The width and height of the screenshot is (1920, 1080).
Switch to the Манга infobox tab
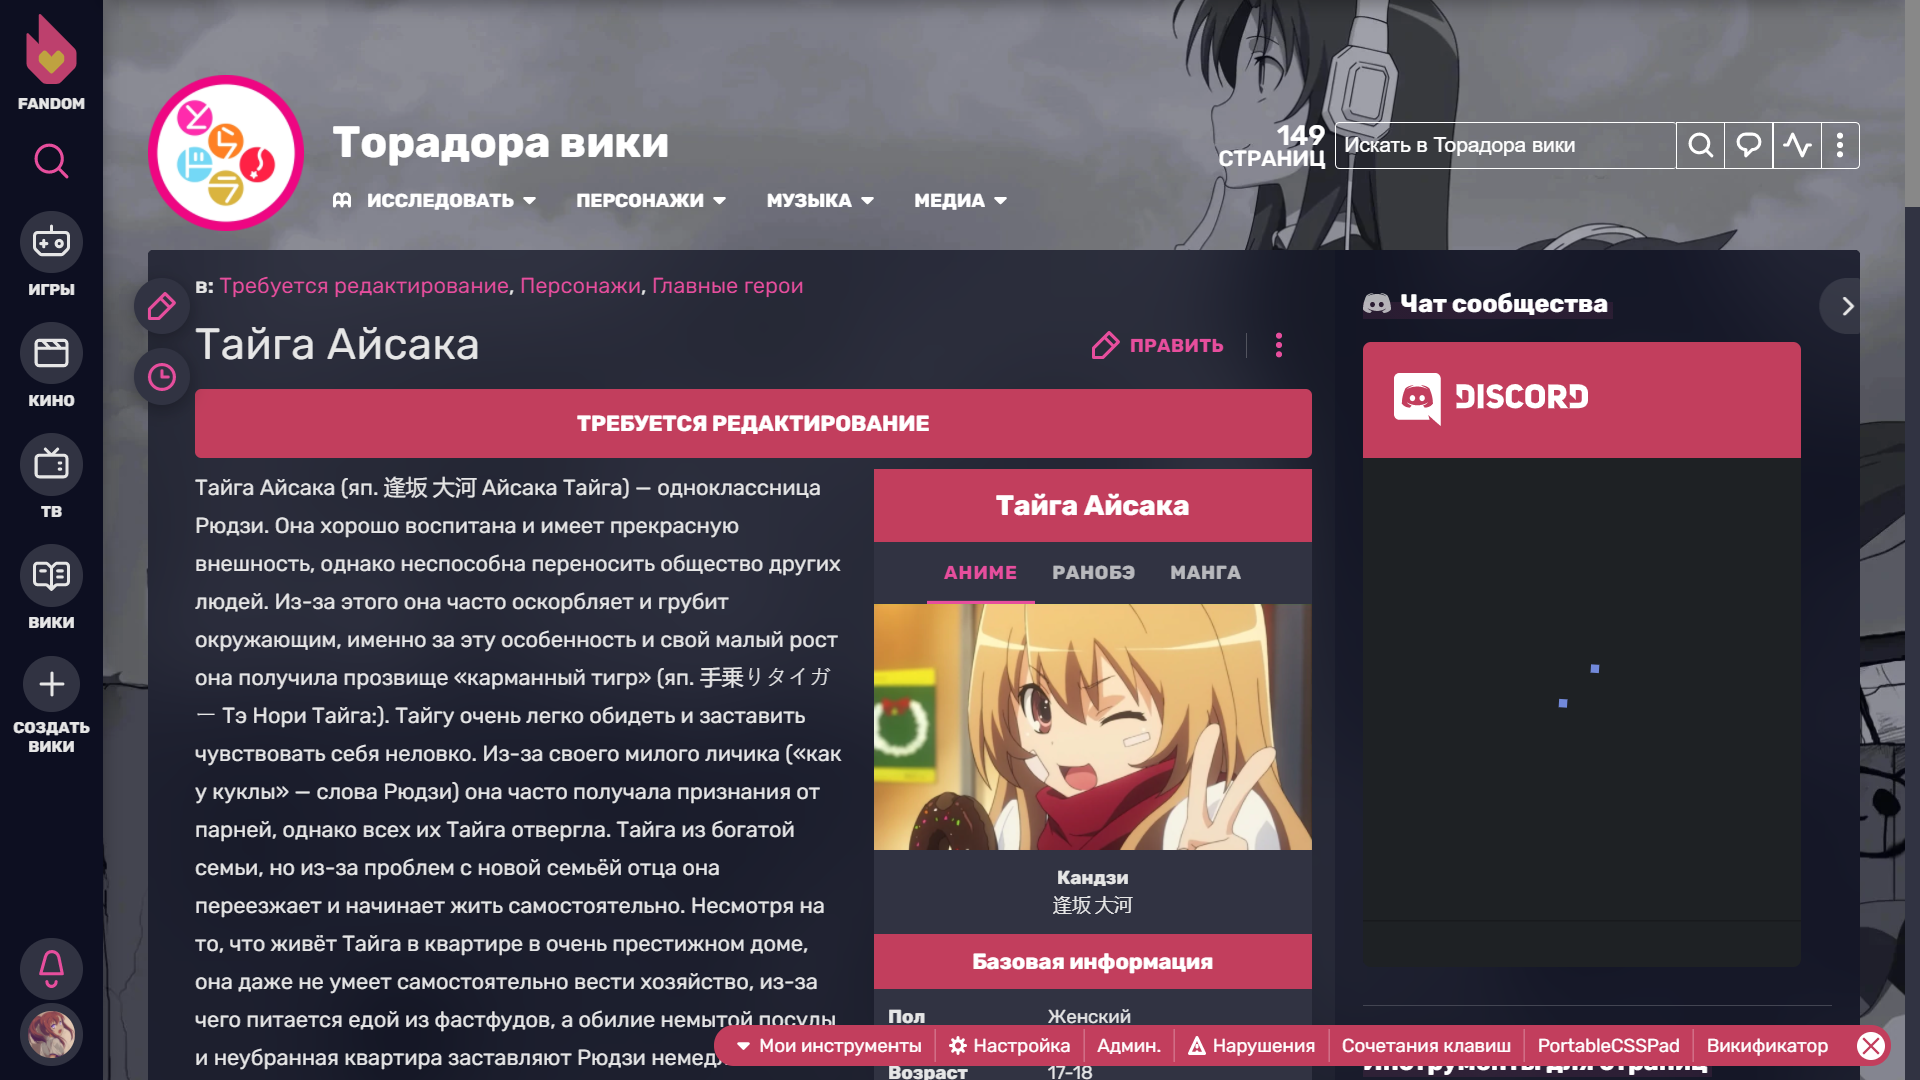[x=1205, y=573]
